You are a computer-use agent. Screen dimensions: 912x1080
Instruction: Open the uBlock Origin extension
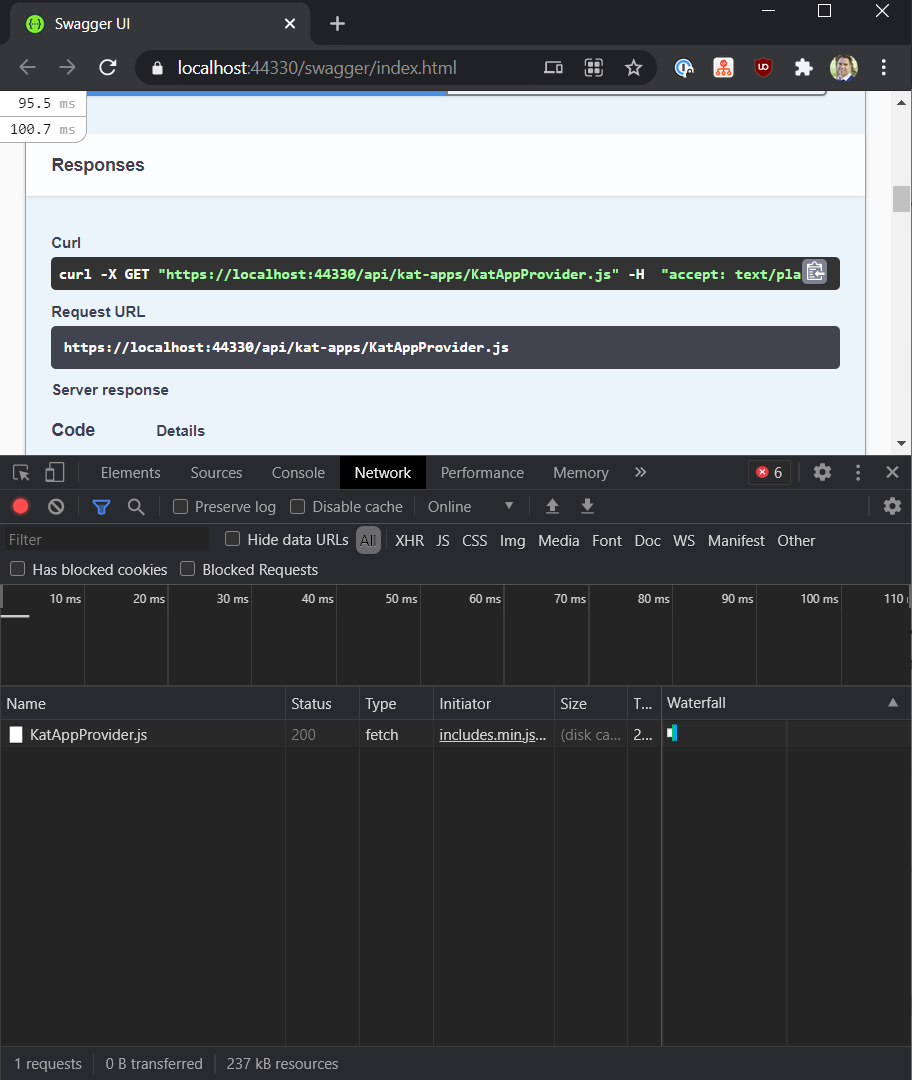point(763,68)
